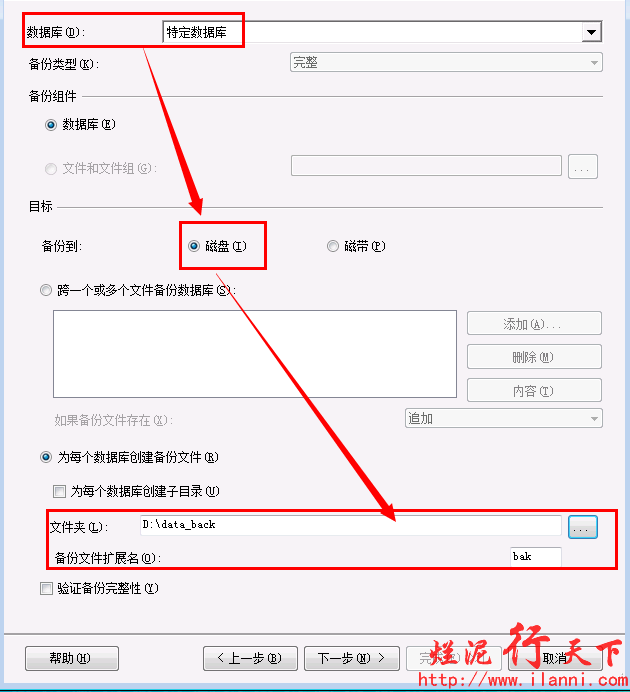Click the 备份文件扩展名 bak field
Image resolution: width=630 pixels, height=692 pixels.
click(x=536, y=557)
